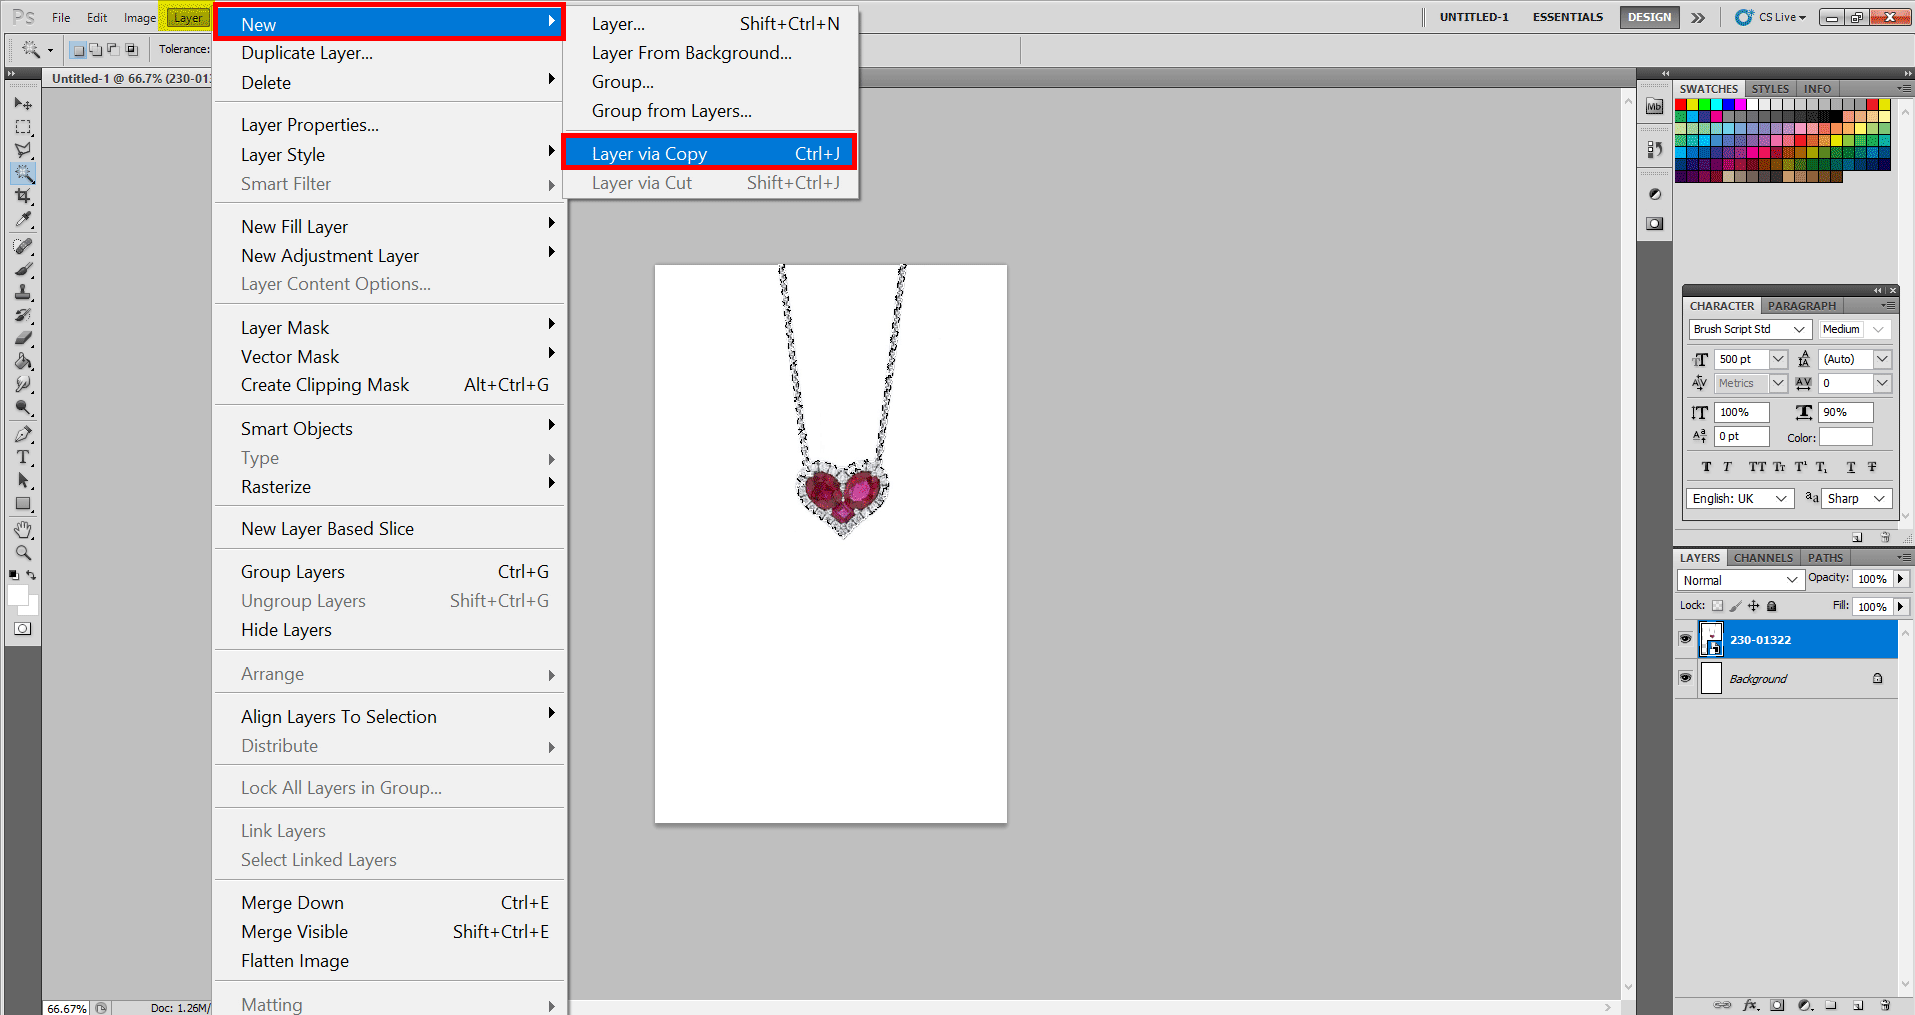This screenshot has height=1015, width=1915.
Task: Click the delete layer trash icon
Action: coord(1885,1005)
